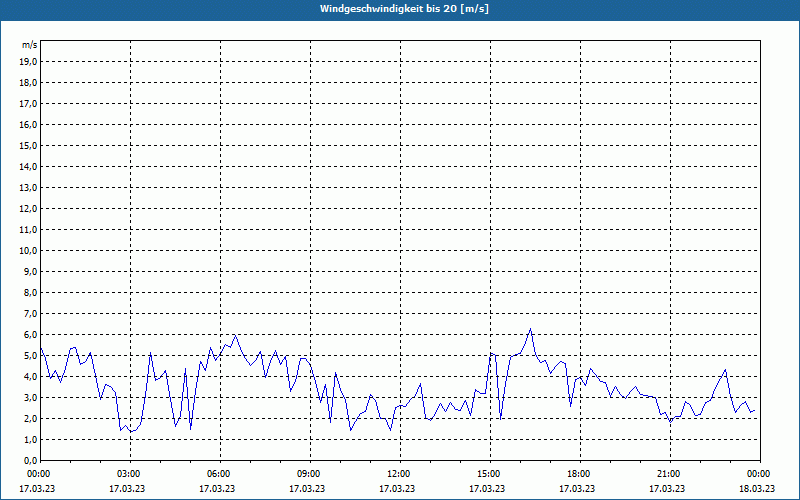Select the '13,0' axis value
800x500 pixels.
tap(28, 187)
